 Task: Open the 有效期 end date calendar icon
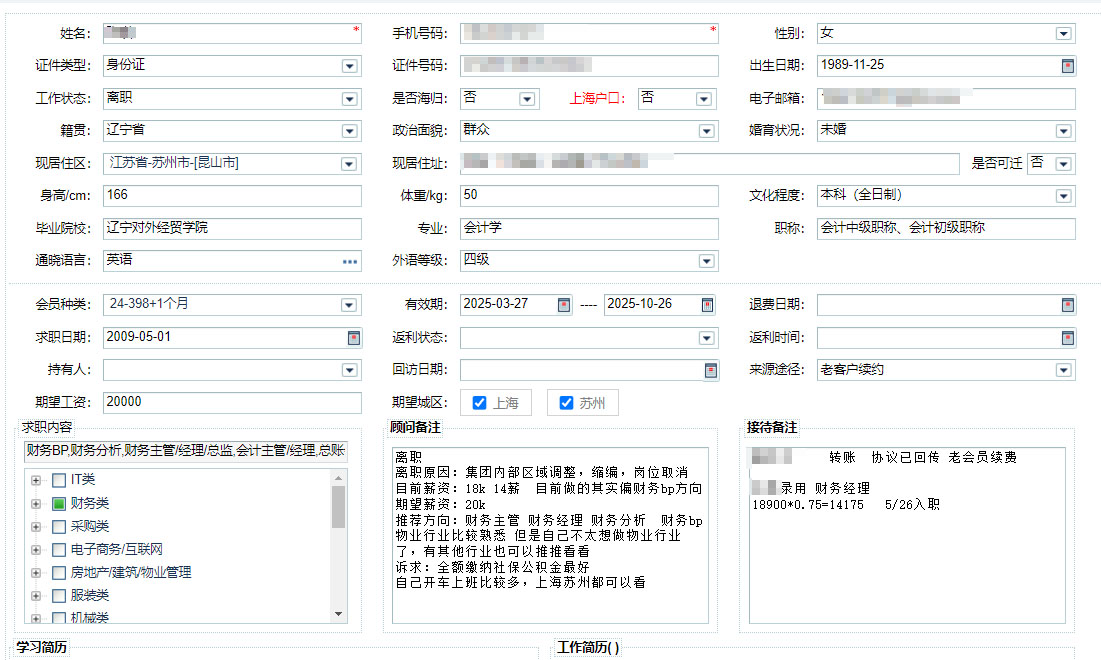[x=707, y=305]
